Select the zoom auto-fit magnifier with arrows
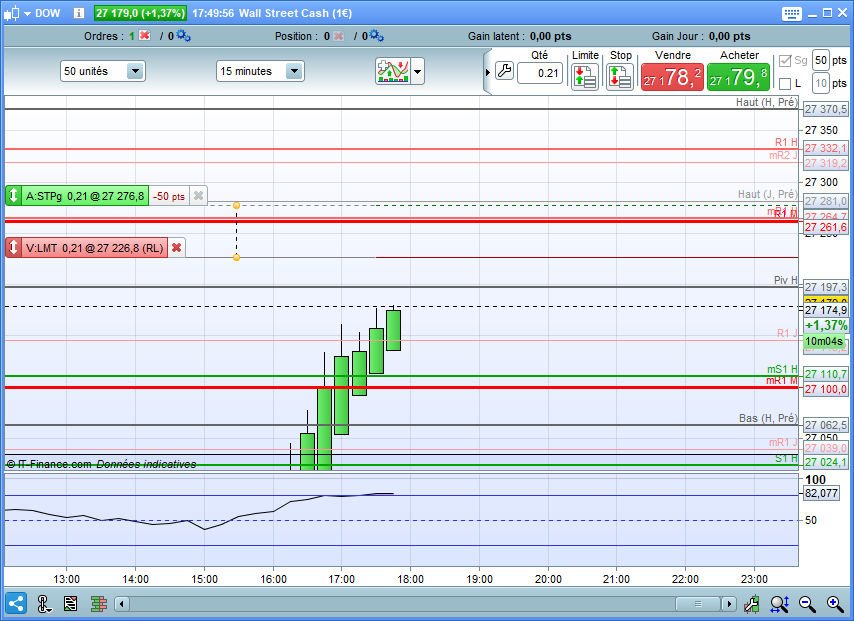The height and width of the screenshot is (621, 854). pos(779,604)
